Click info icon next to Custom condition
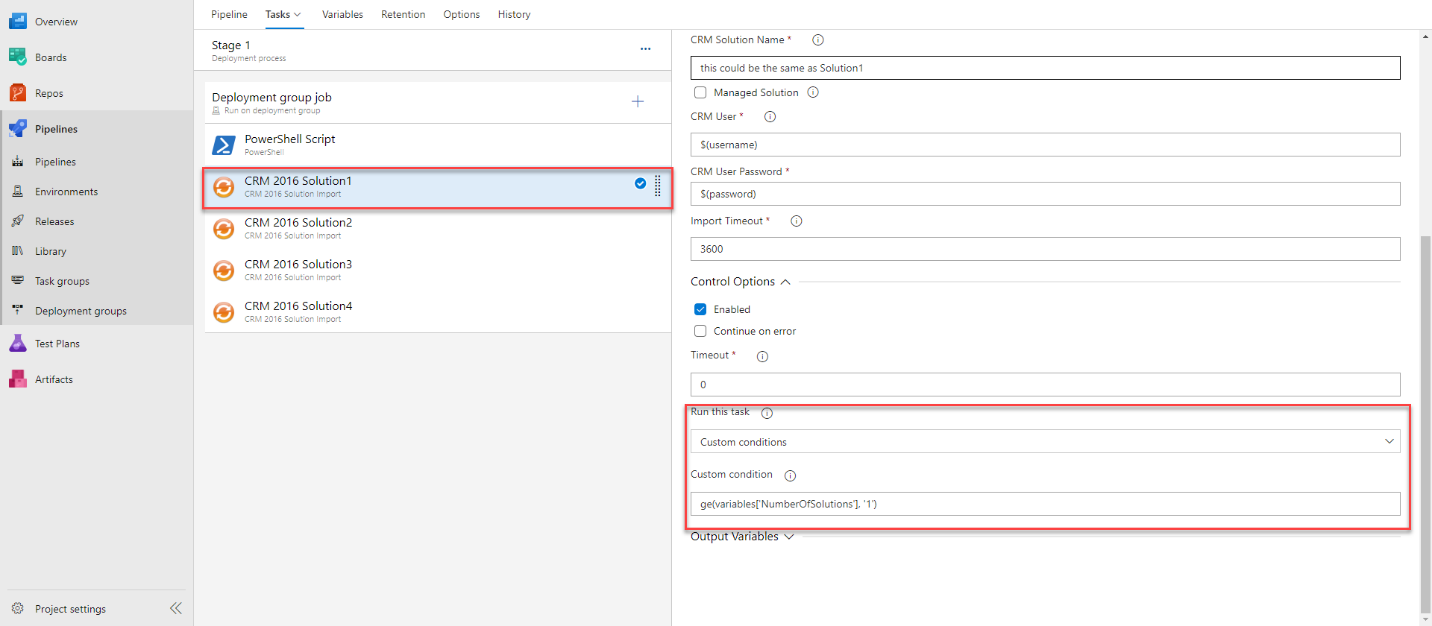The image size is (1432, 626). [x=790, y=476]
